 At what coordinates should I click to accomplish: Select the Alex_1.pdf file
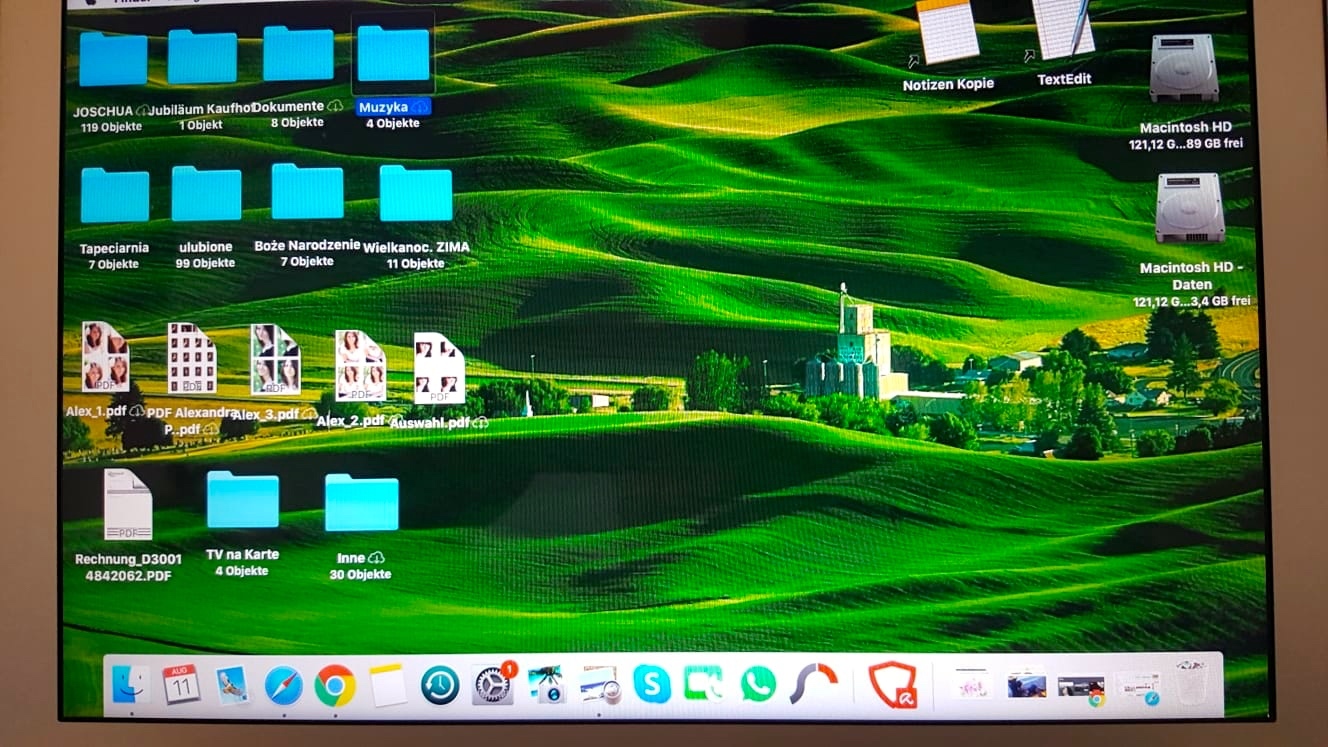click(105, 357)
